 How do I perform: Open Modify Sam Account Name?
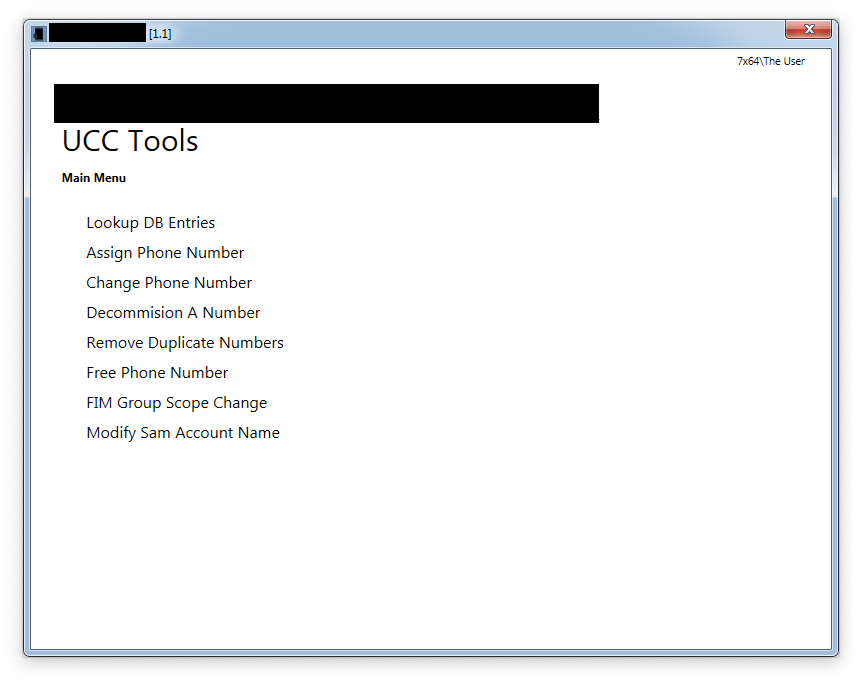[183, 433]
